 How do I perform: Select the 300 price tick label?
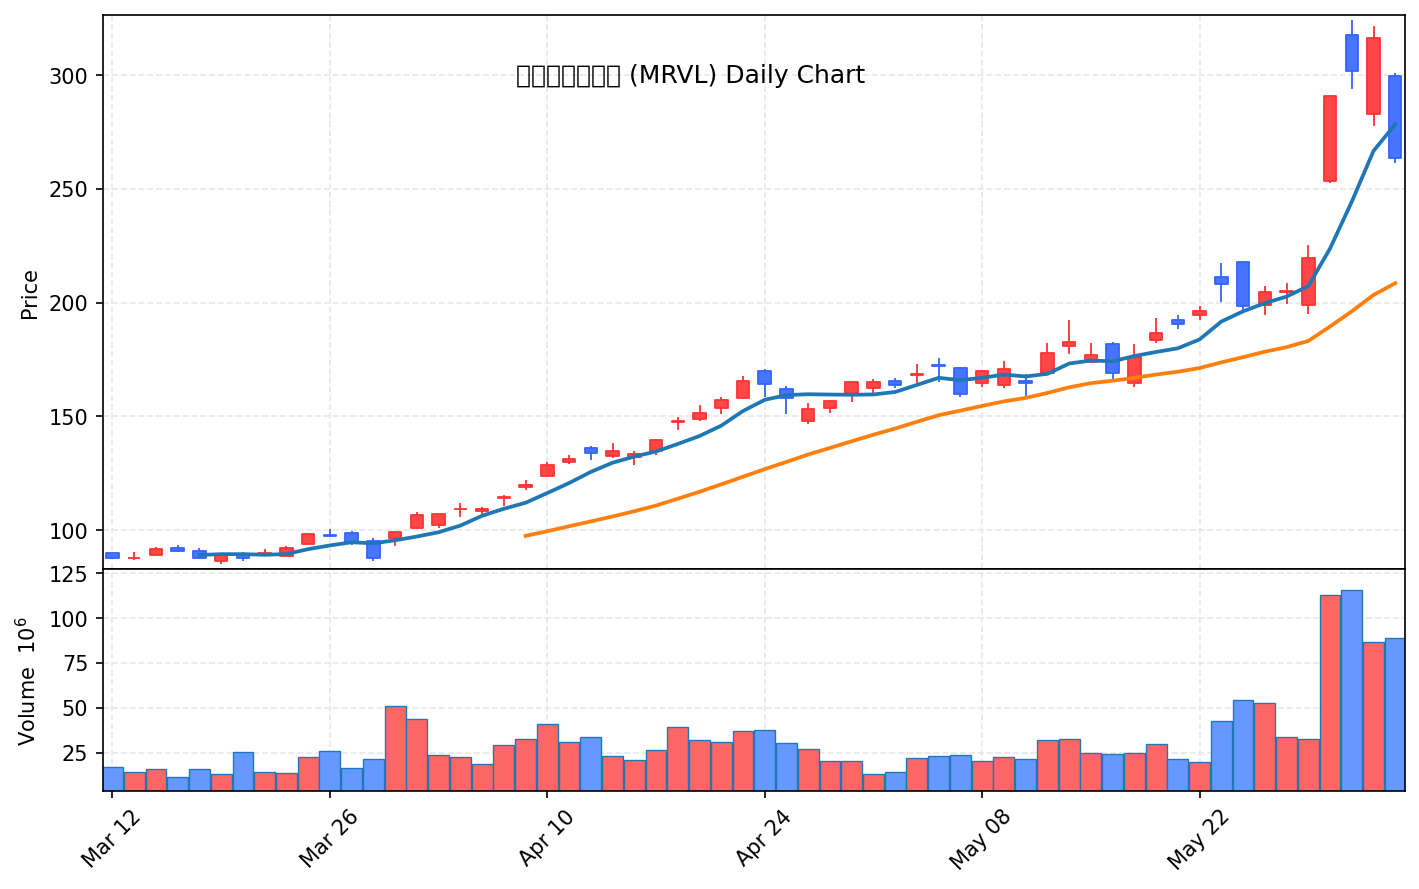(x=69, y=76)
